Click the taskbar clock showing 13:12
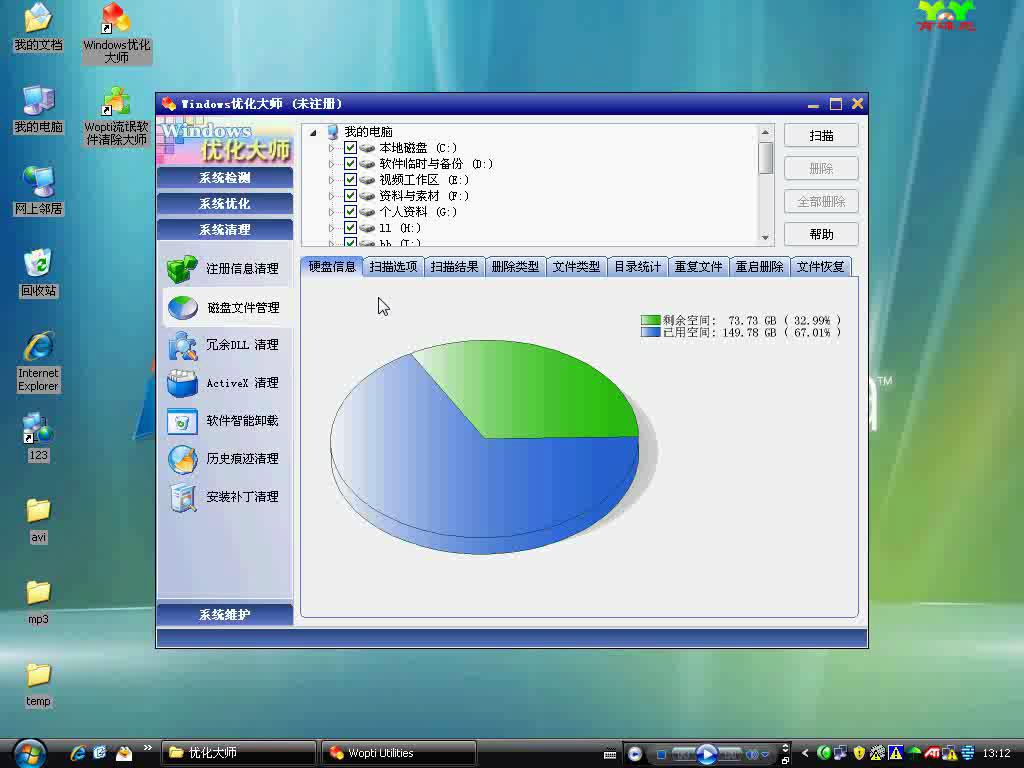 (x=996, y=753)
